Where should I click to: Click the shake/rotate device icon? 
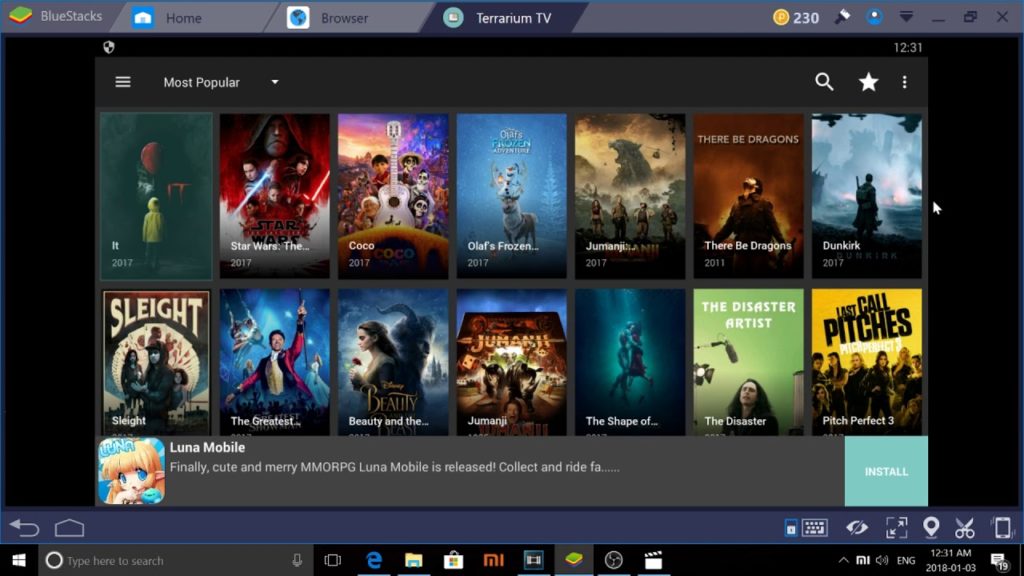(x=1002, y=528)
